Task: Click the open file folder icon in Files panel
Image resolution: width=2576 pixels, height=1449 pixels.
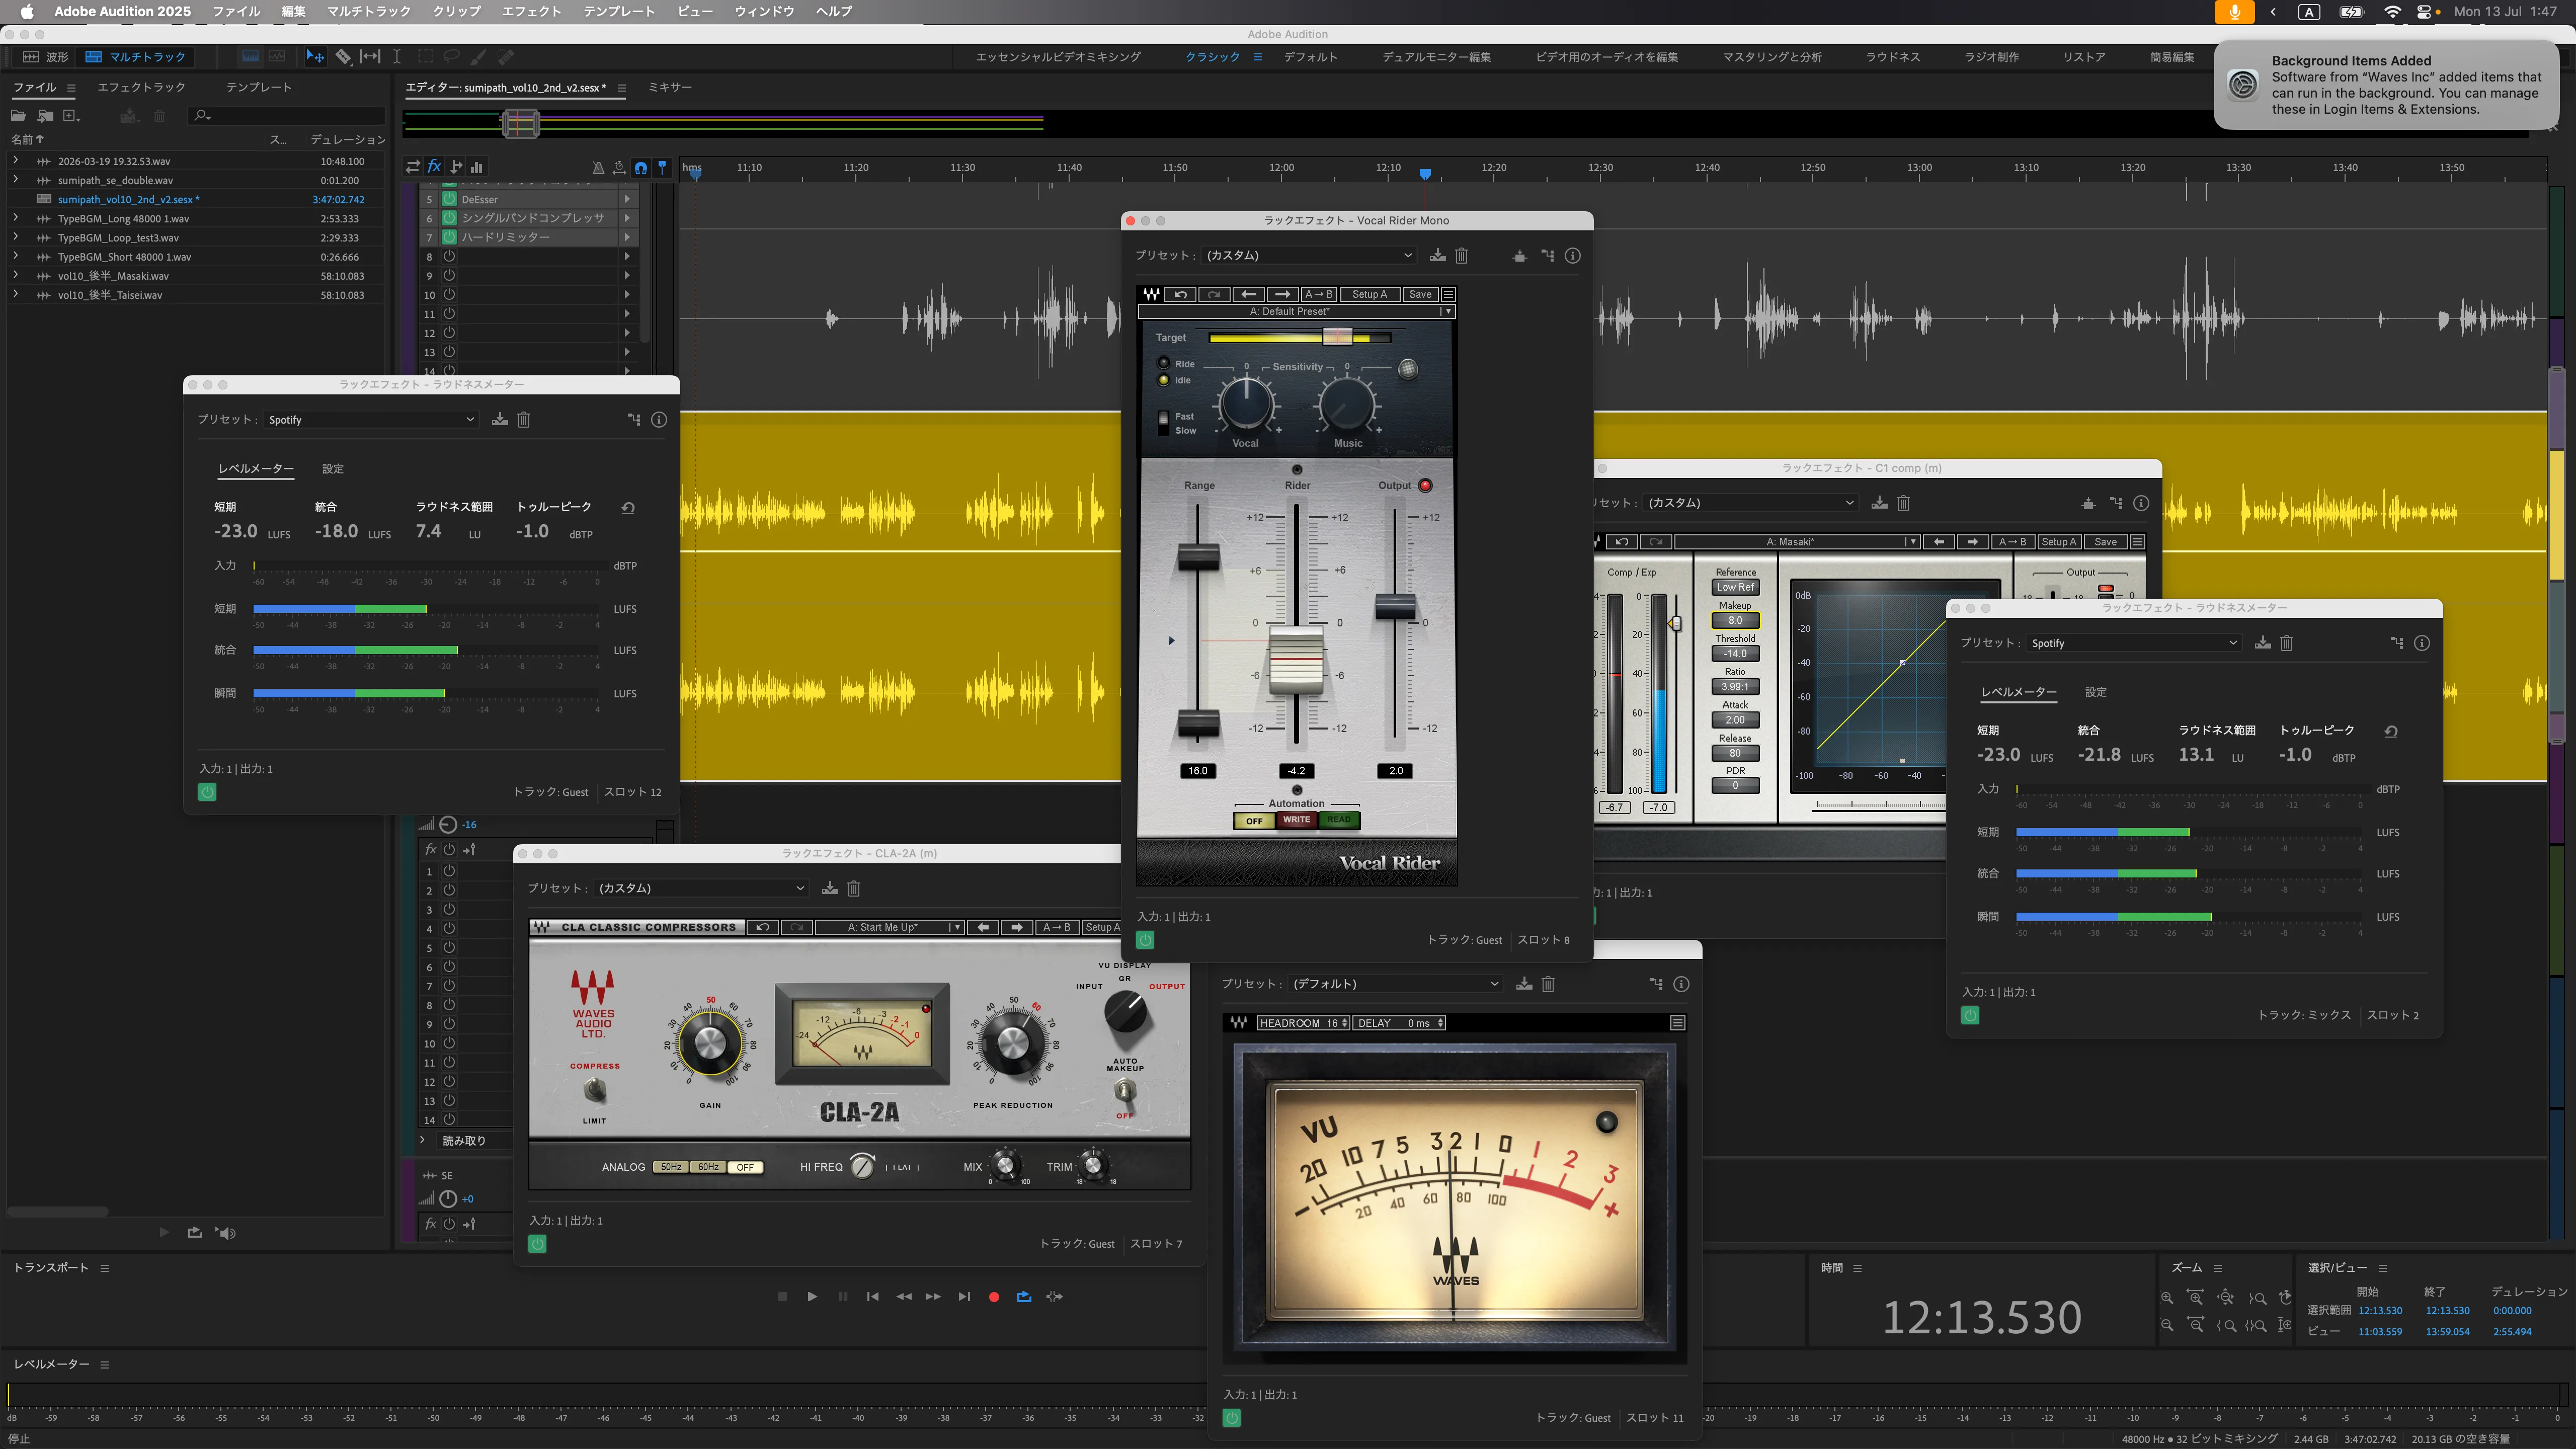Action: [18, 116]
